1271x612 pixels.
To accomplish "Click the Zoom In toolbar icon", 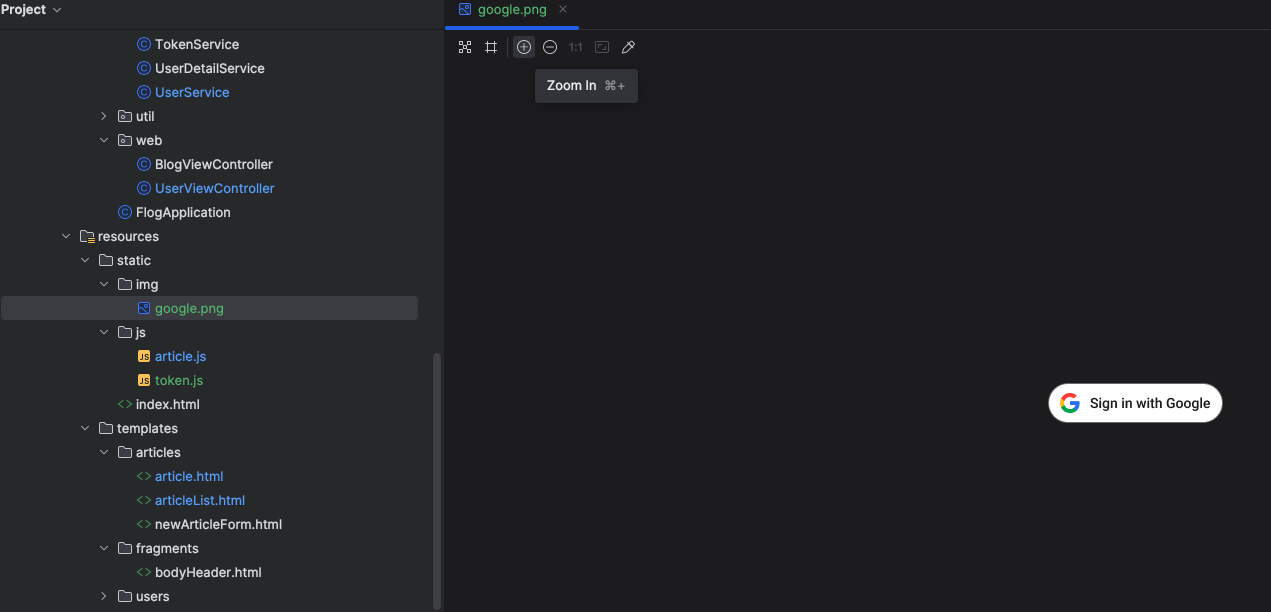I will [524, 47].
